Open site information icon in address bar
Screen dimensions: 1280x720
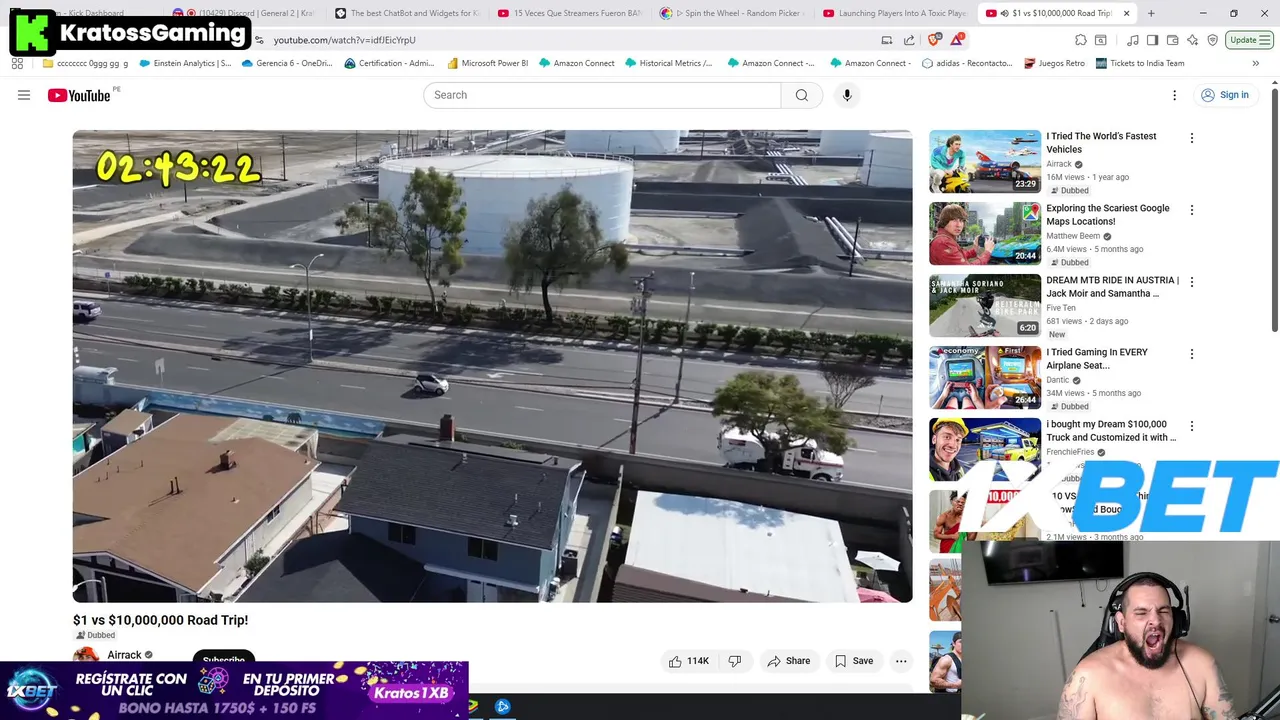click(260, 40)
